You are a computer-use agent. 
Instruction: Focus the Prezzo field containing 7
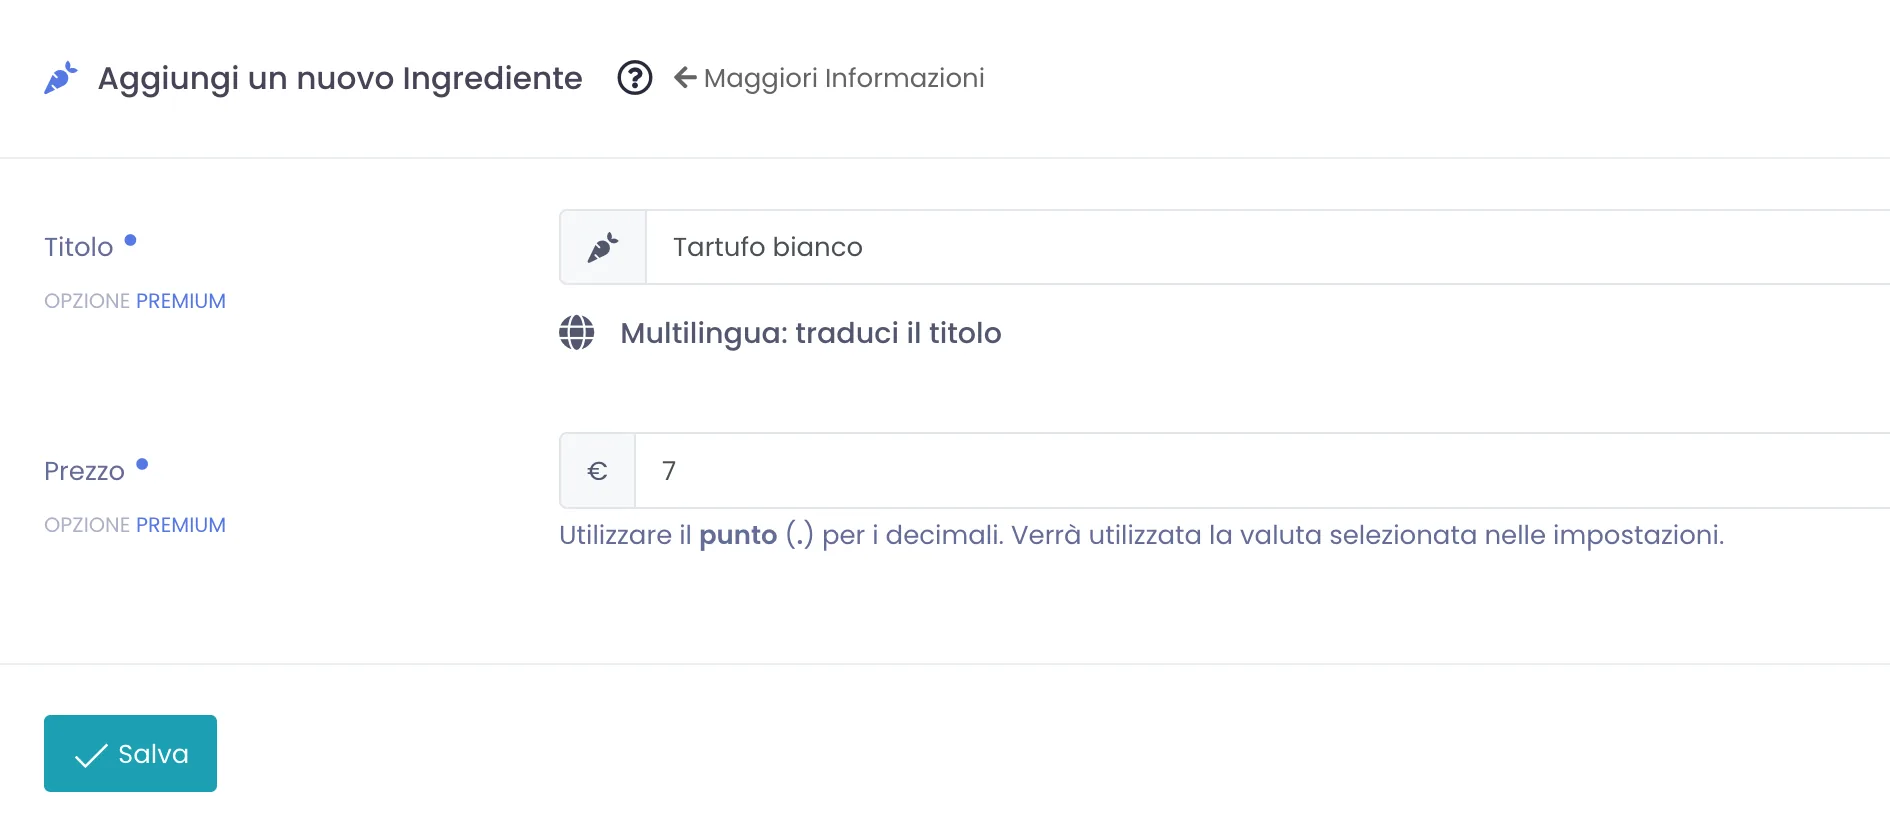pos(1262,471)
